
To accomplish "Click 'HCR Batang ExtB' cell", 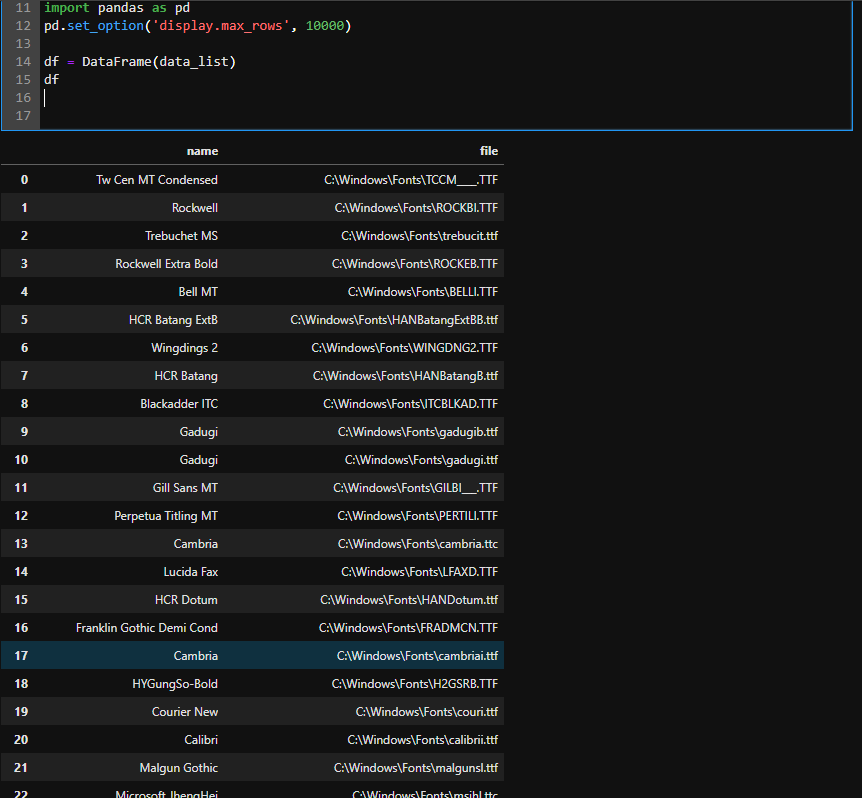I will click(x=173, y=320).
